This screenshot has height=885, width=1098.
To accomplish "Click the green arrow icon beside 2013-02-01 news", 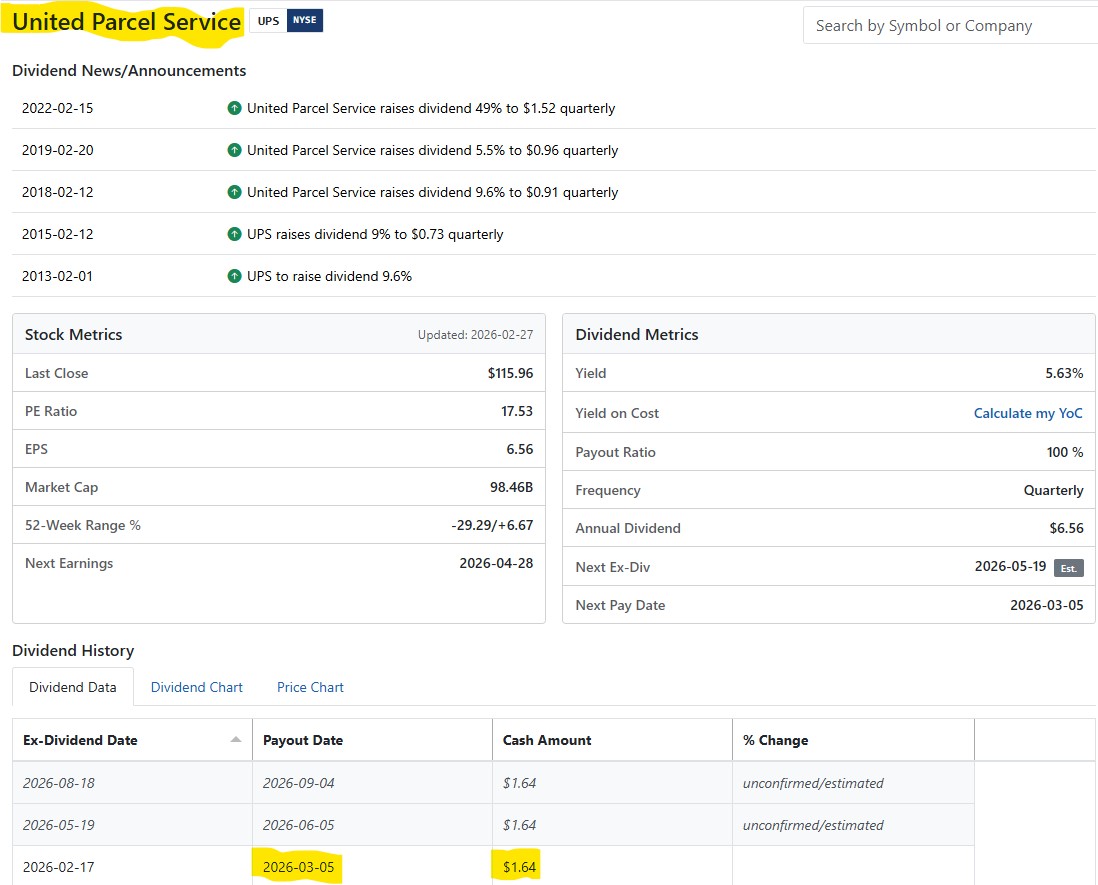I will tap(234, 276).
